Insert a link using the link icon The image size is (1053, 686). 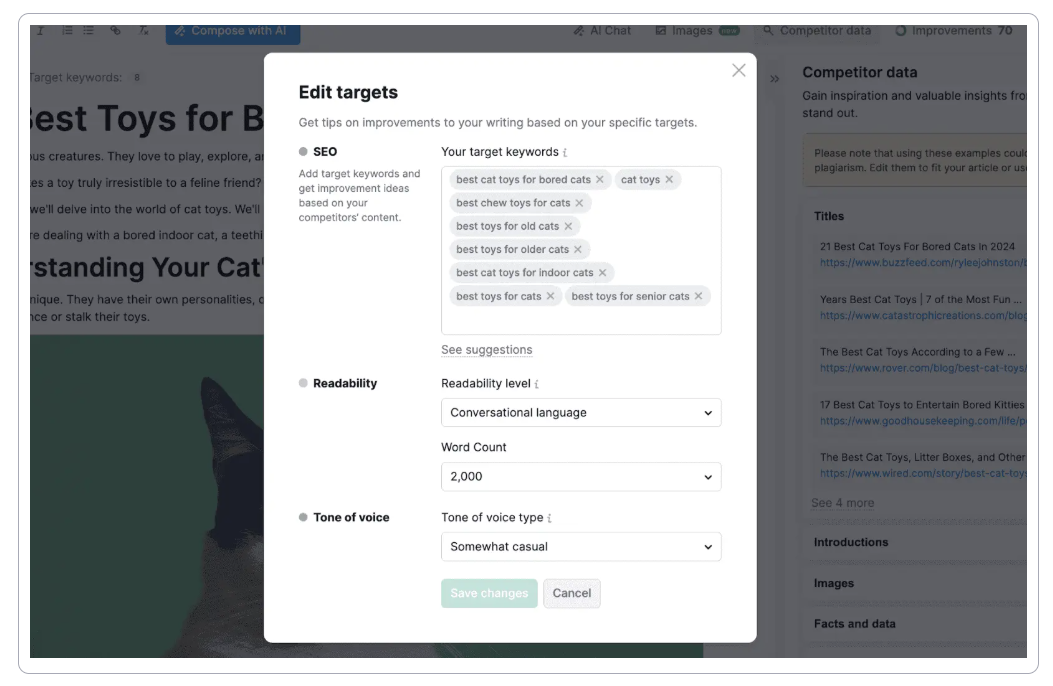coord(115,30)
